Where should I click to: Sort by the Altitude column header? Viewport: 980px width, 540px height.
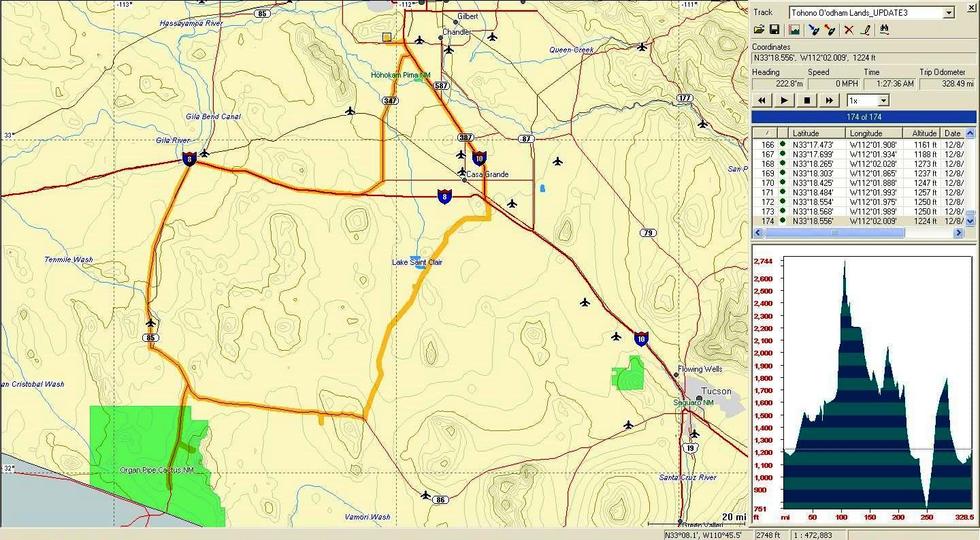point(921,133)
